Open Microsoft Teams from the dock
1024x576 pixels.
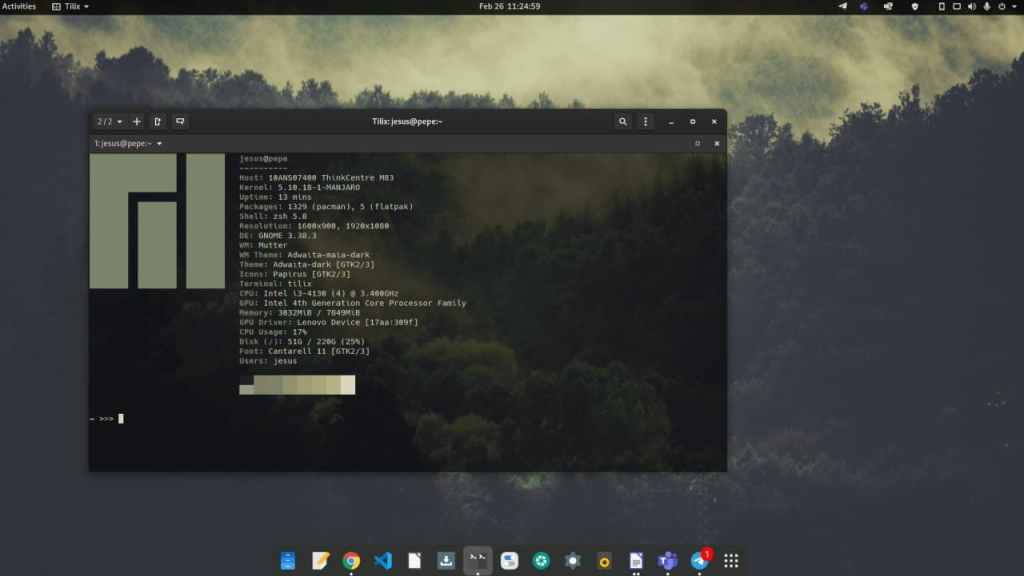[667, 561]
